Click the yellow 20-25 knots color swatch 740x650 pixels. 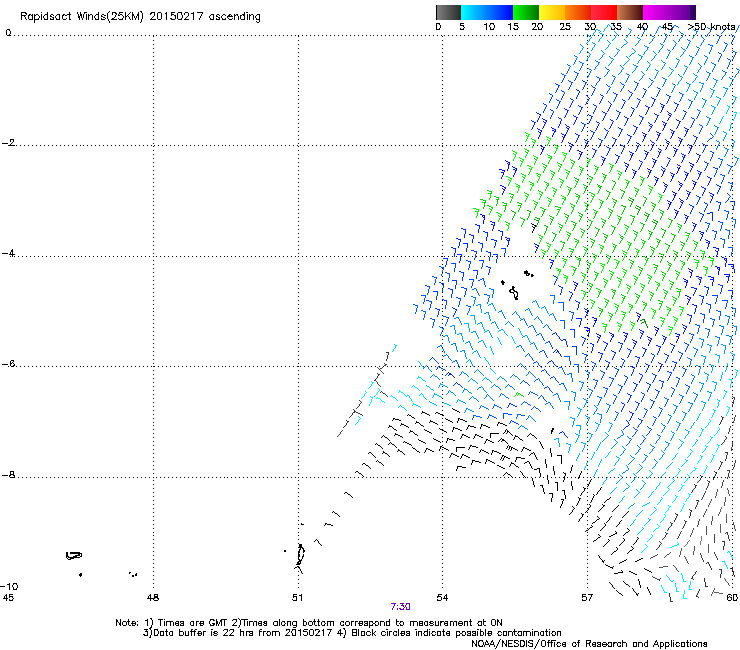coord(552,12)
